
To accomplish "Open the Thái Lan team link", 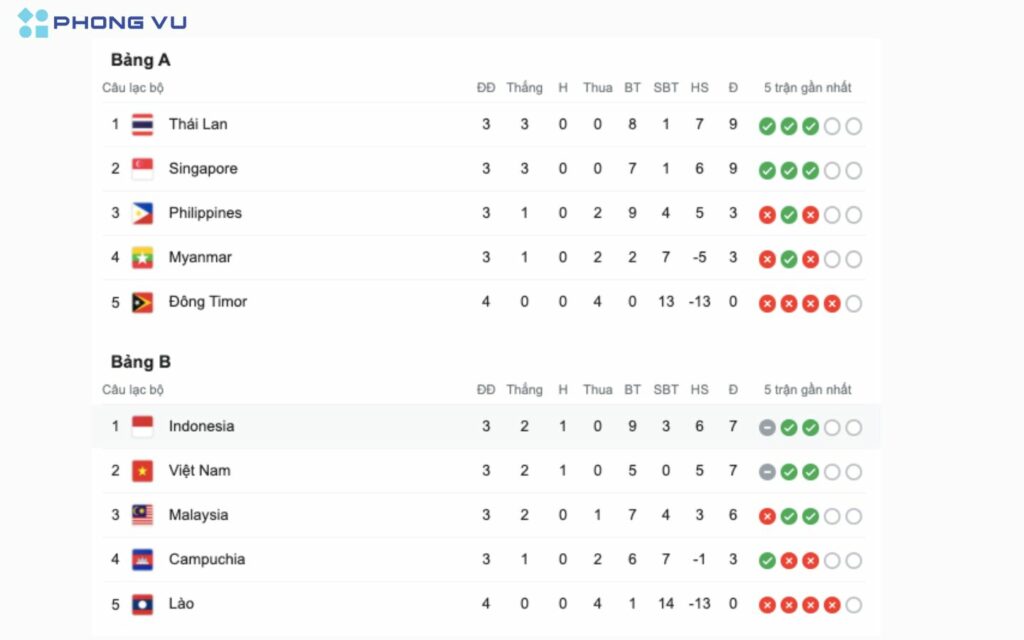I will pyautogui.click(x=198, y=124).
